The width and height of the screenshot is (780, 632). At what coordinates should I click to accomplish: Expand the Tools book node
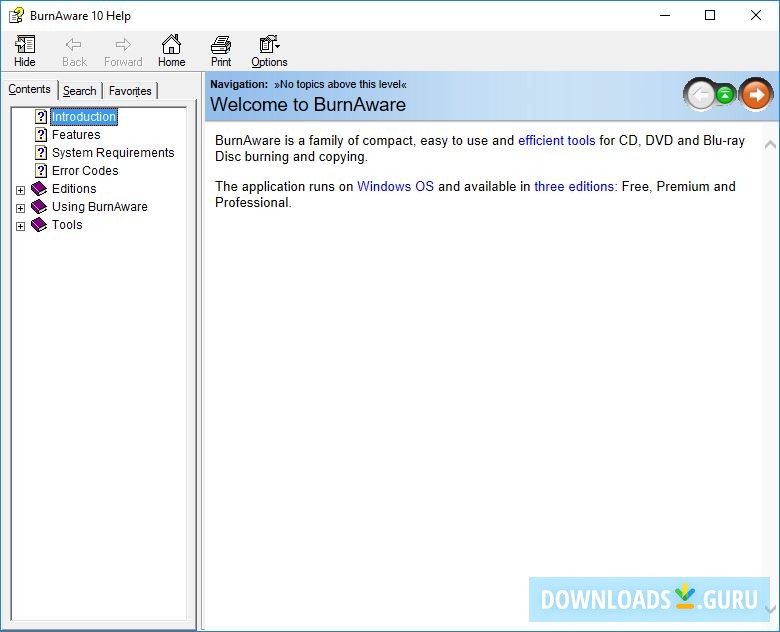click(20, 226)
